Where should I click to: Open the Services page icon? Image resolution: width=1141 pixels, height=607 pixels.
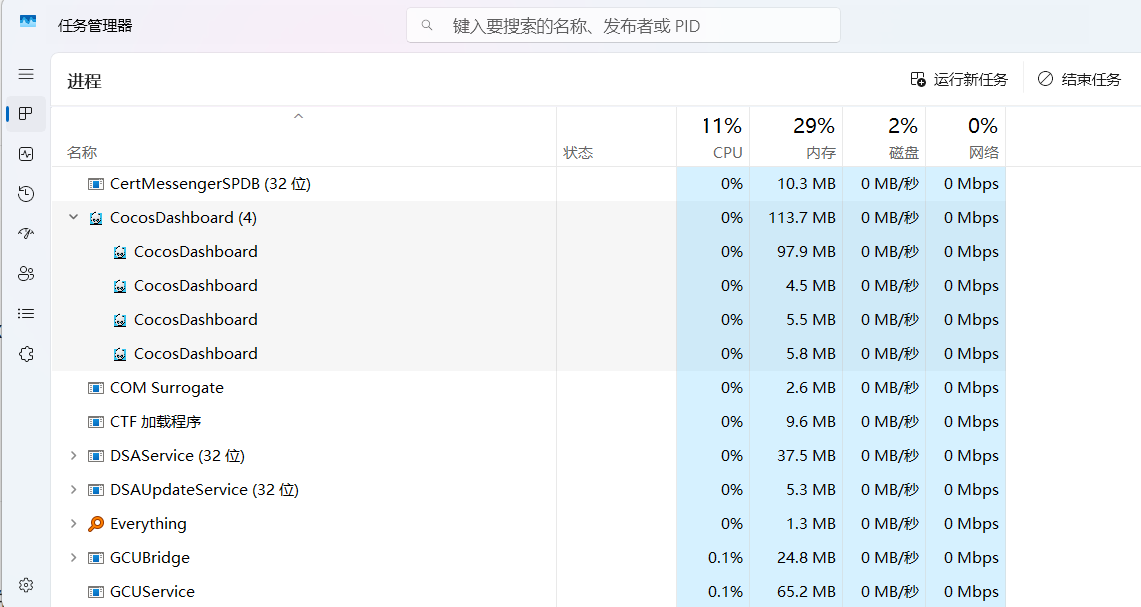[26, 354]
